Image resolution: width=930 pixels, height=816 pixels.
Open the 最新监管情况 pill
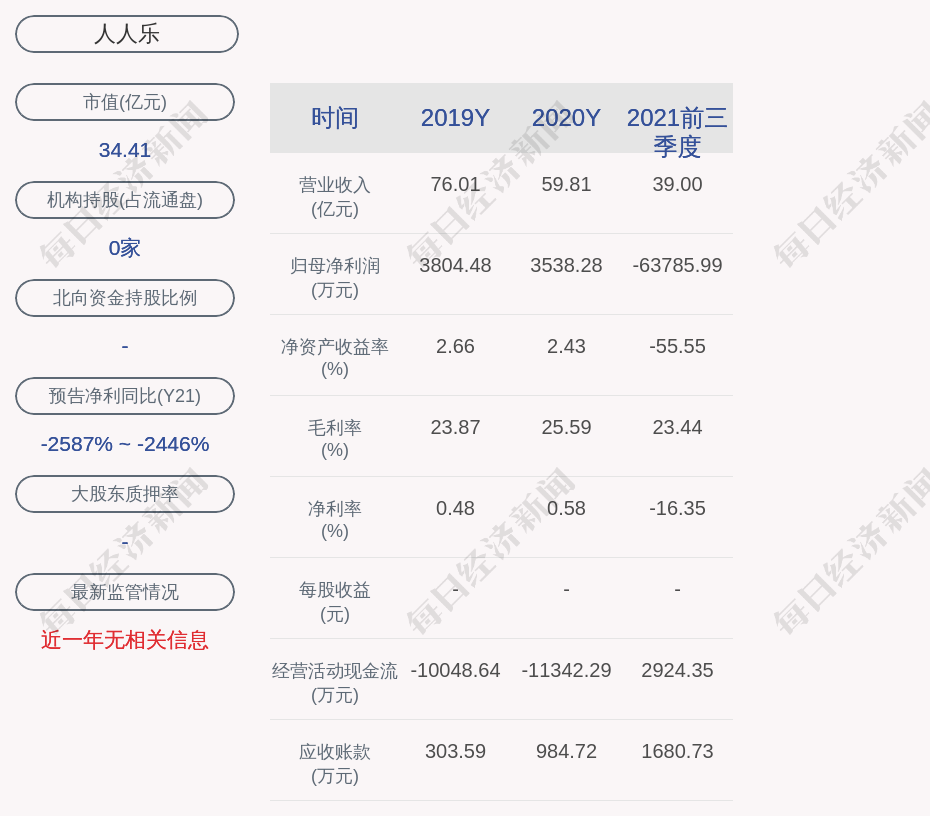[125, 592]
